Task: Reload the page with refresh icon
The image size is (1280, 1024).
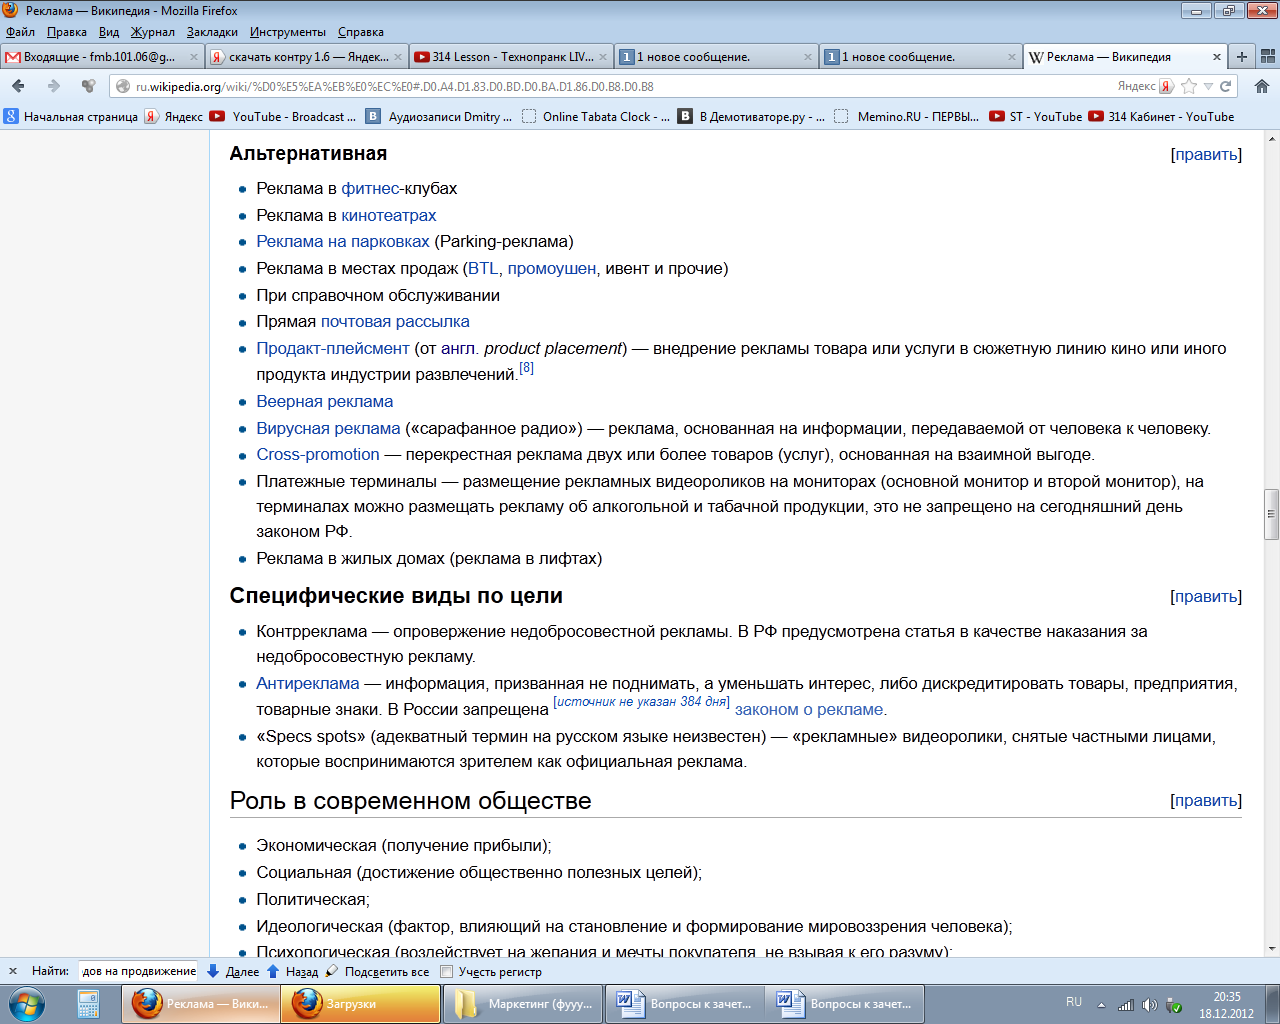Action: 1225,86
